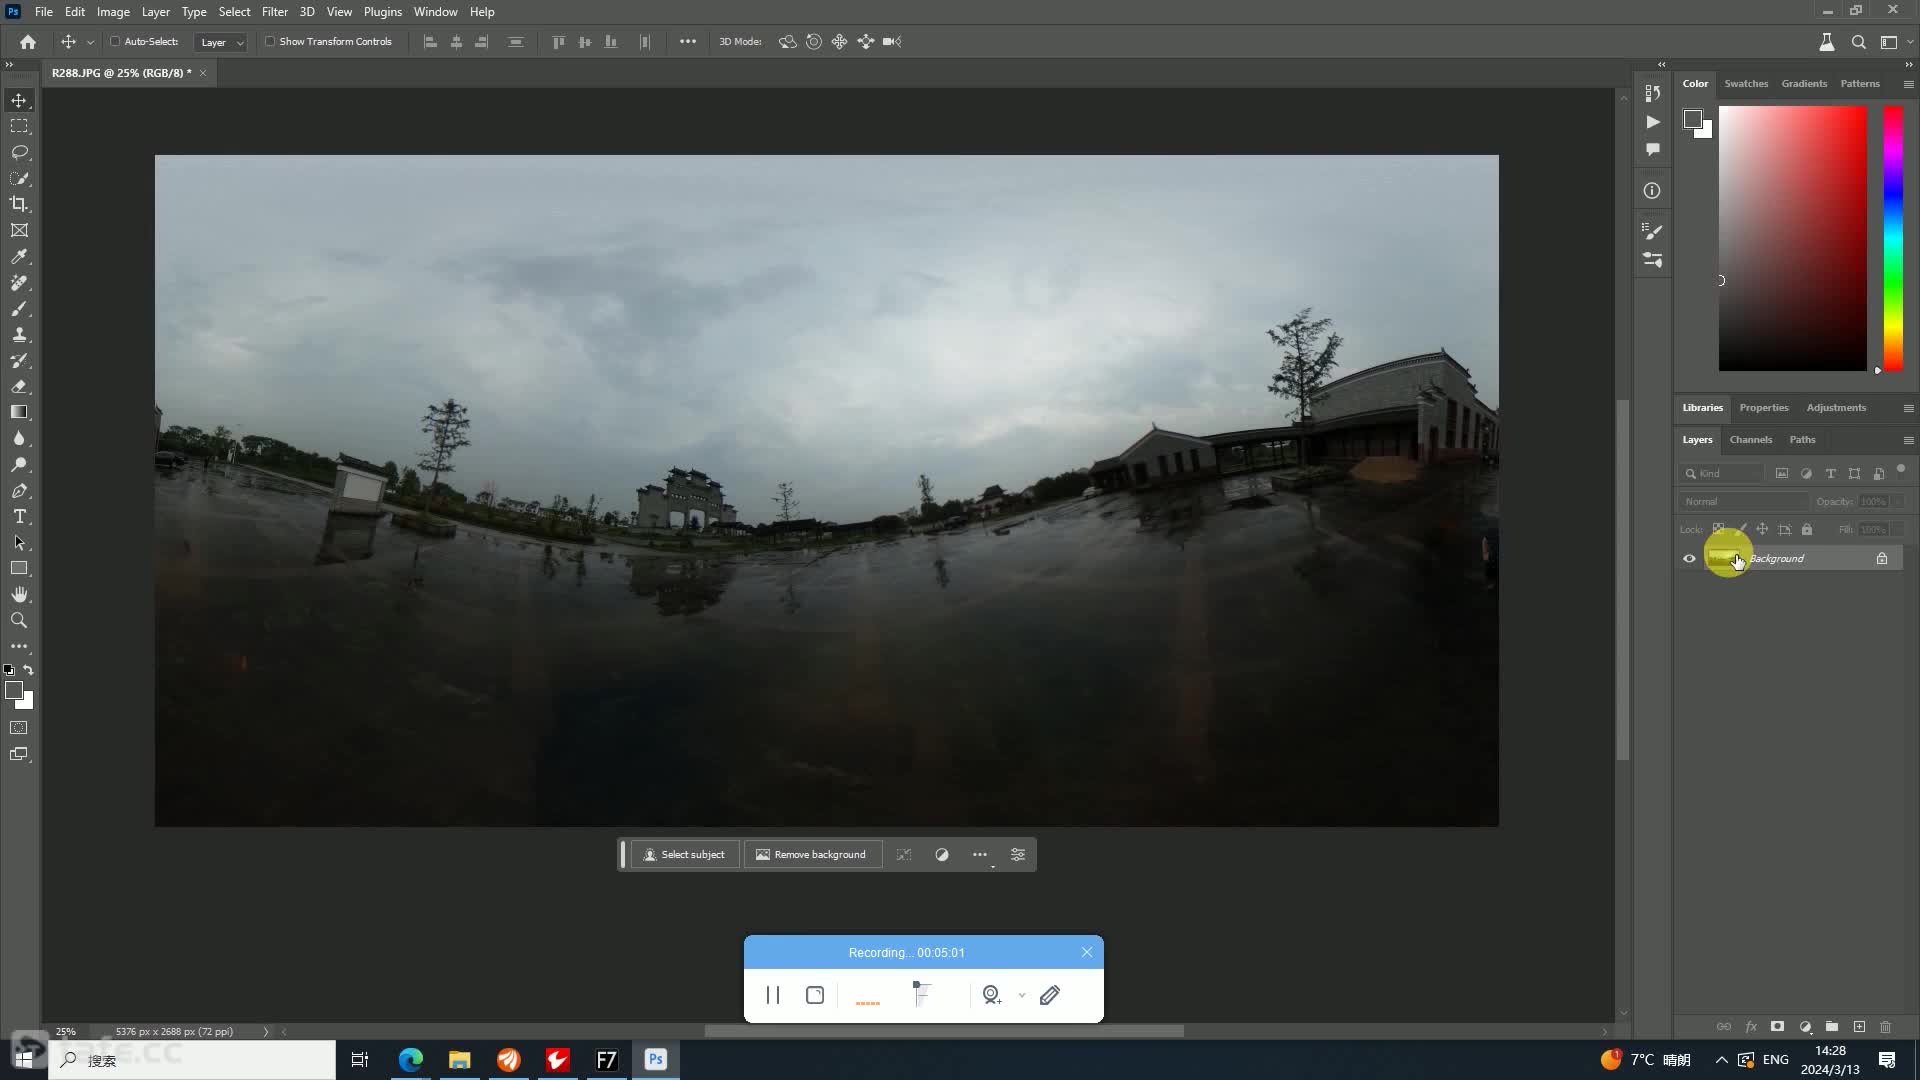Create a new layer icon
1920x1080 pixels.
[1859, 1027]
